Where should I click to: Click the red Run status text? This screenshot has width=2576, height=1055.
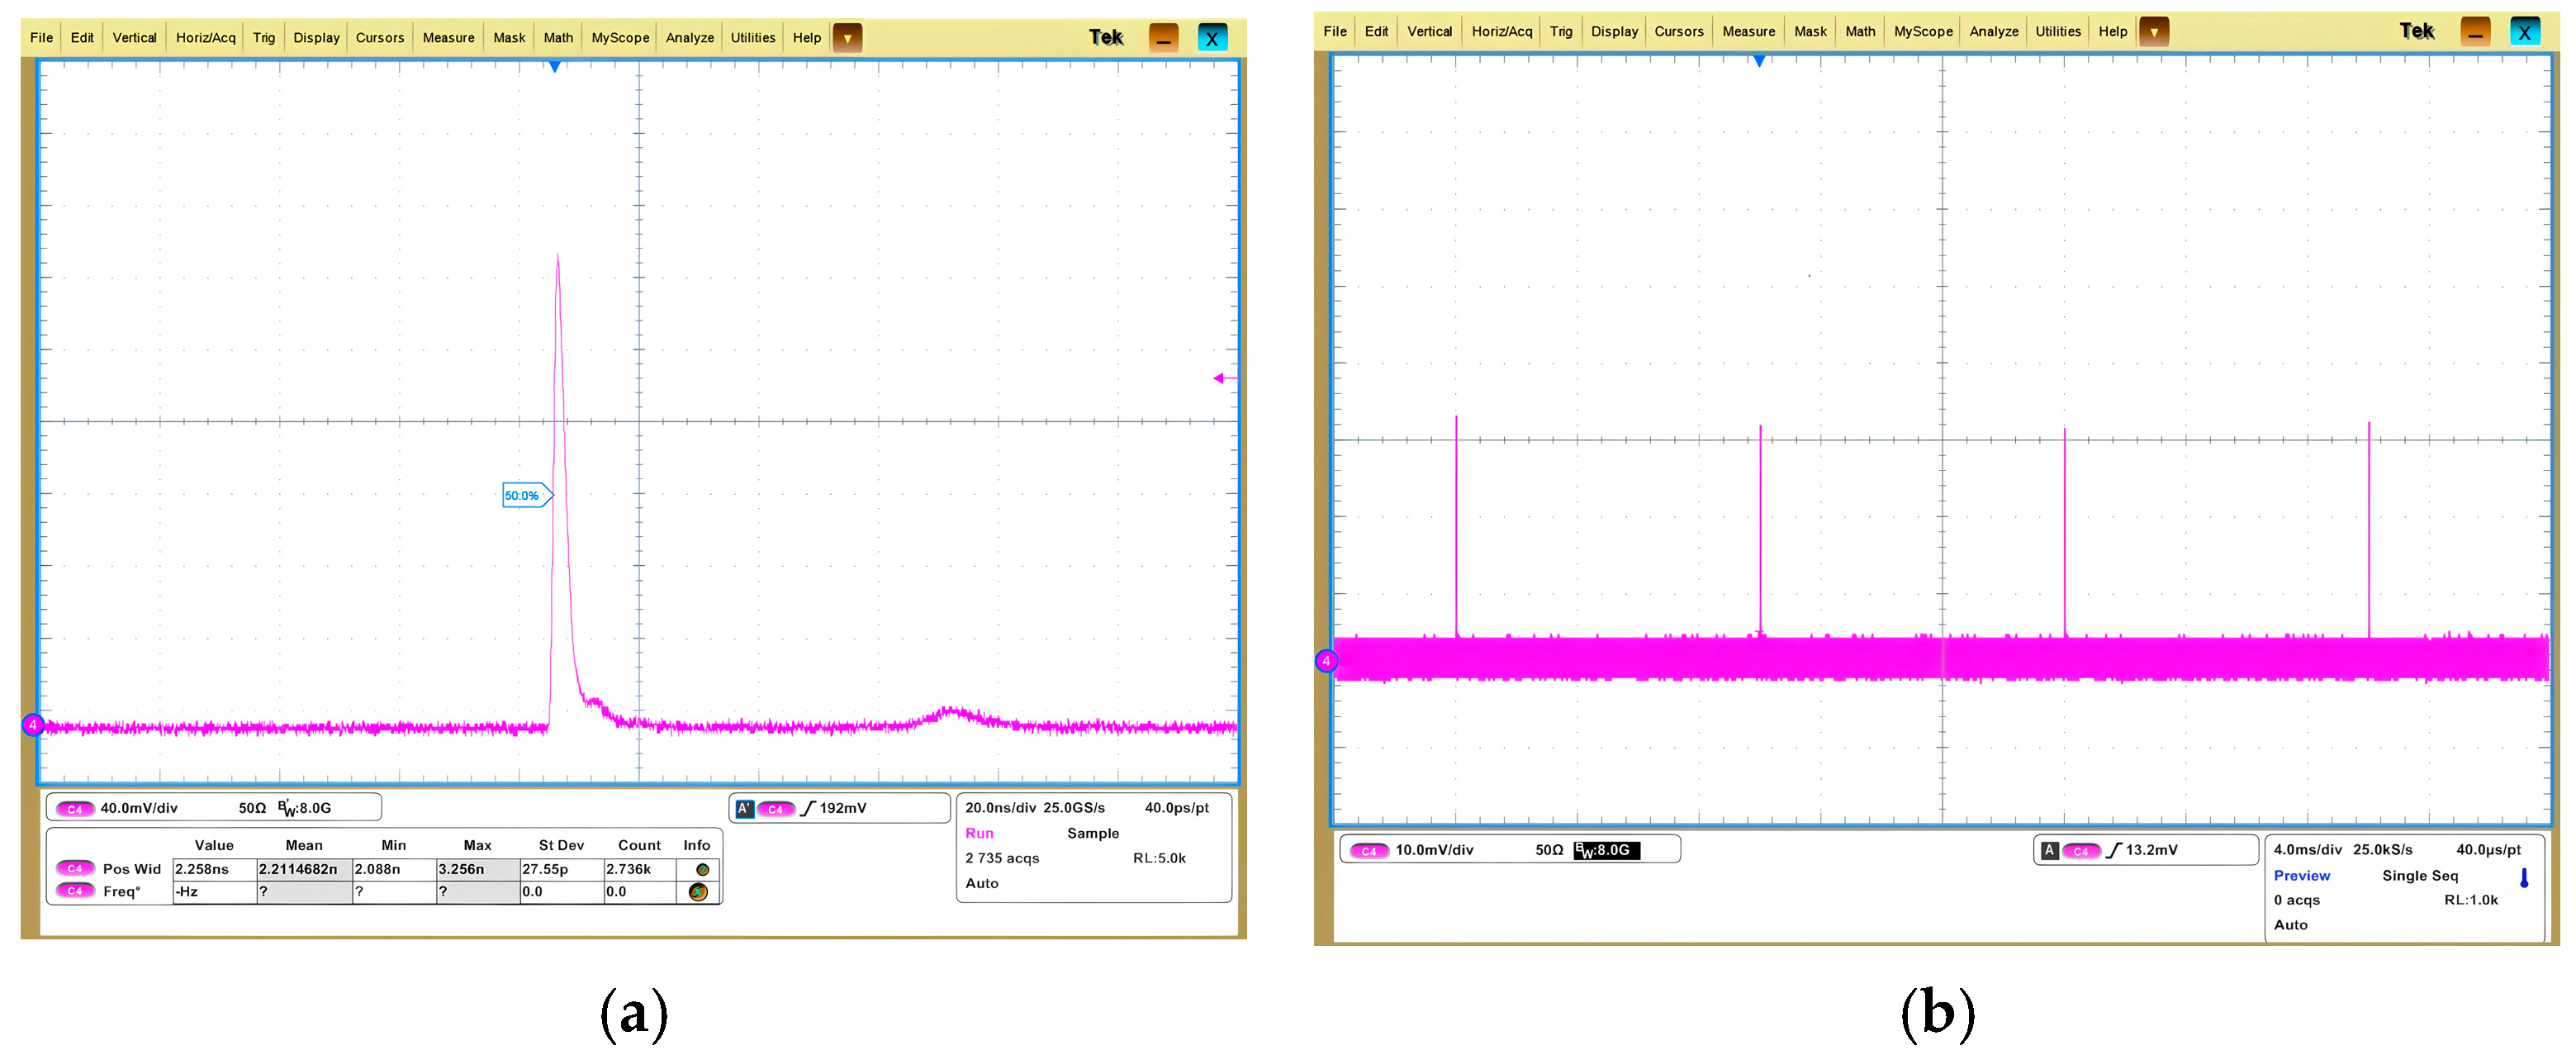(x=979, y=833)
